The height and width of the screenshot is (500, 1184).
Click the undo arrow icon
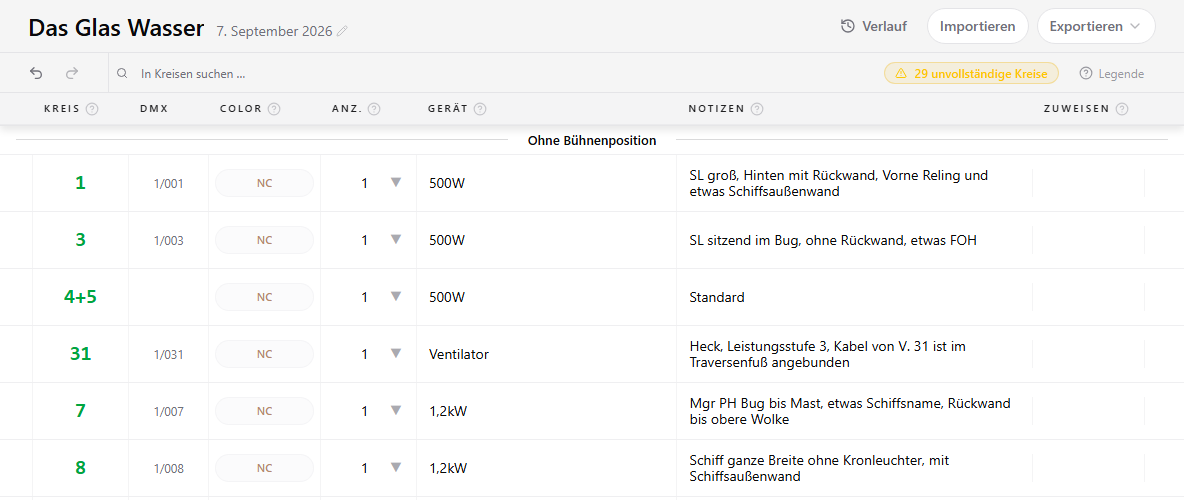click(x=36, y=73)
